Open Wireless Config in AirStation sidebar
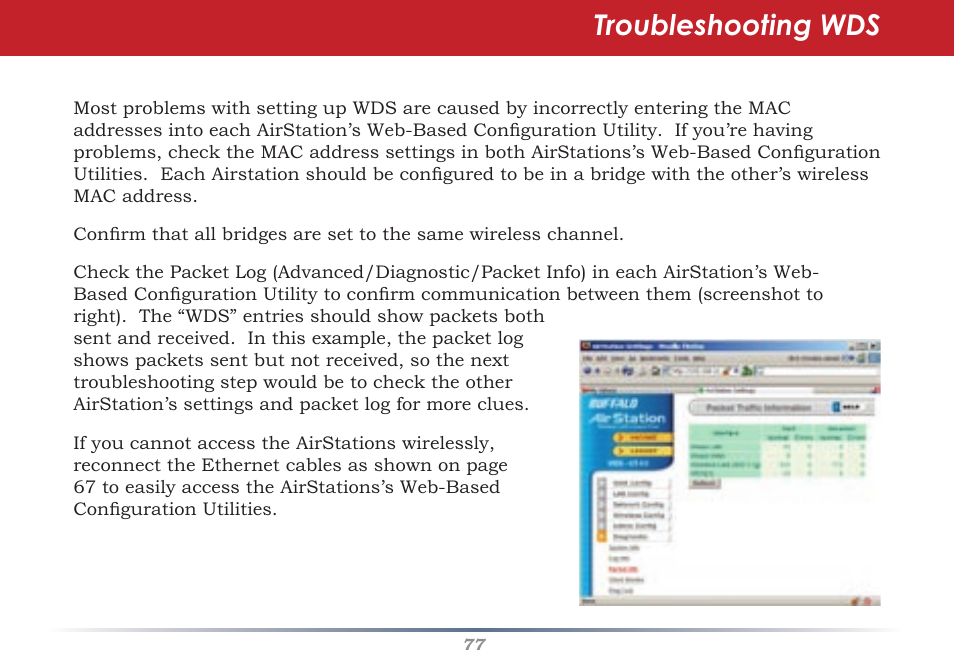The image size is (954, 661). click(638, 516)
